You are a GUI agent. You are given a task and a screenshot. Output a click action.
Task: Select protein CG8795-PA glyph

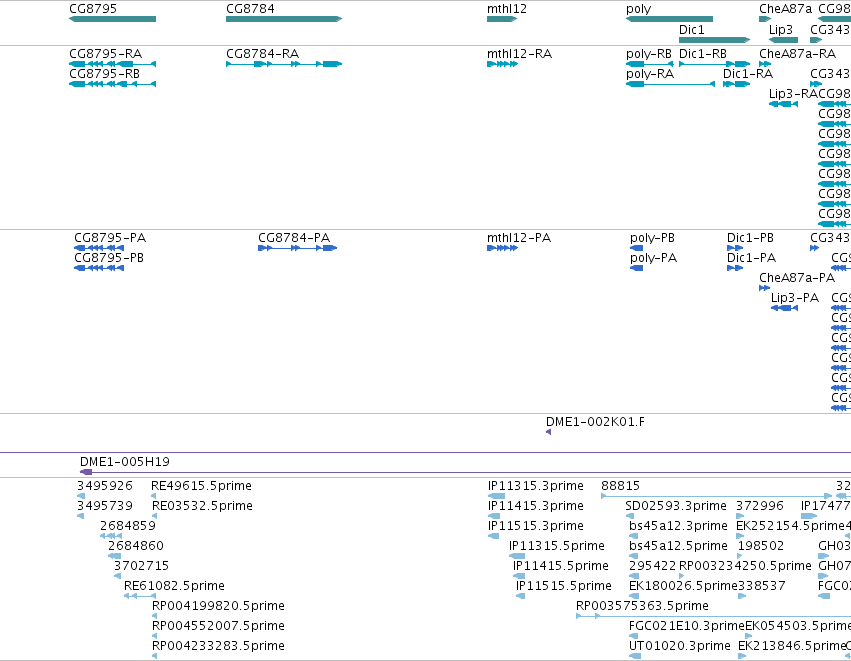(99, 248)
